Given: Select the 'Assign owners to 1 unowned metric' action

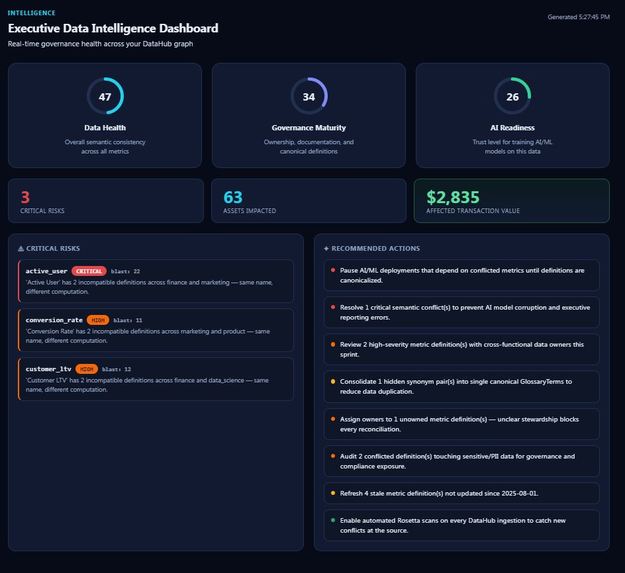Looking at the screenshot, I should (x=462, y=424).
